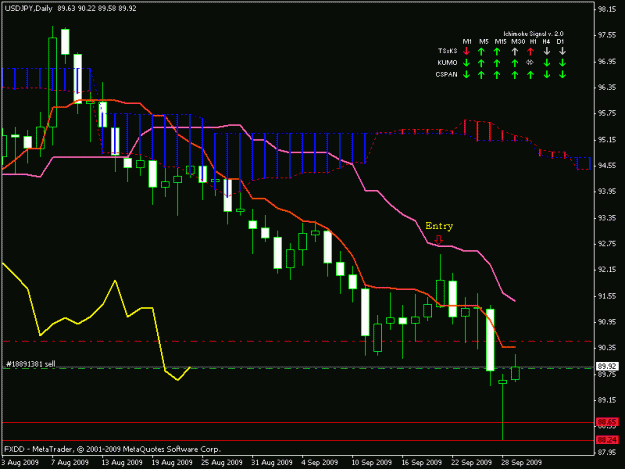Click the 7 Aug 2009 date label
This screenshot has height=469, width=625.
click(70, 462)
